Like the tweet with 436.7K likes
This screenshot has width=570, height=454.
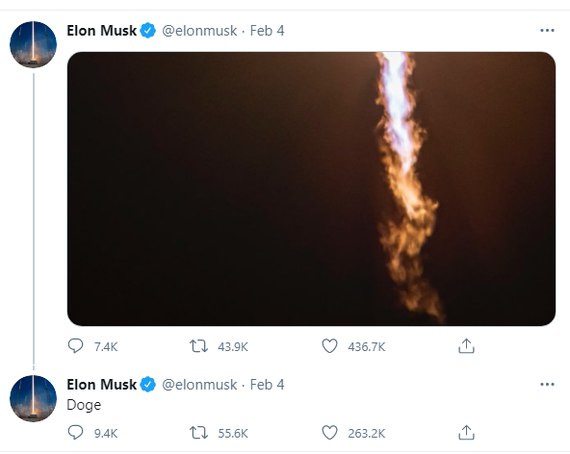[330, 346]
